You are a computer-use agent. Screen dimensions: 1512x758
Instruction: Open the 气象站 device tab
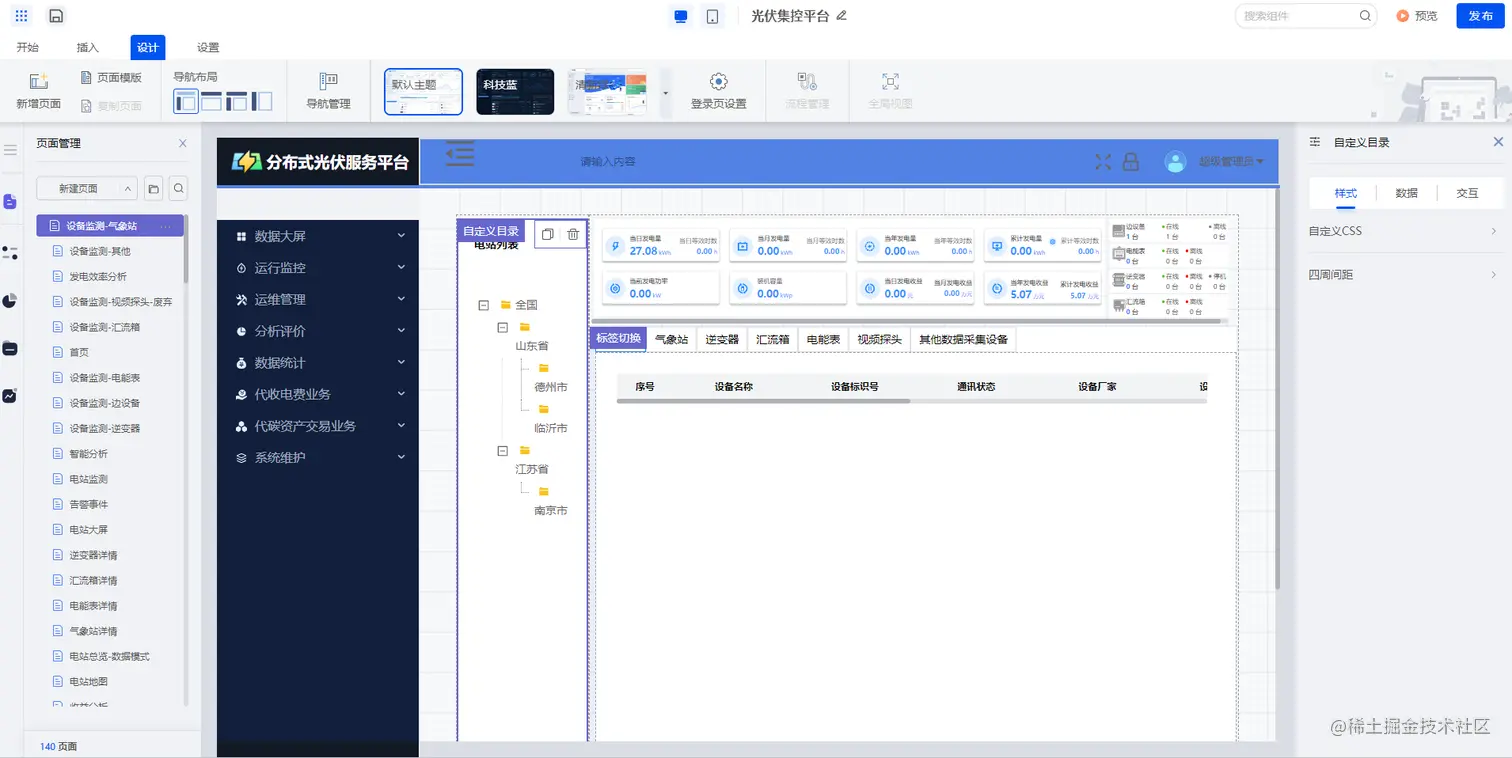pos(671,339)
